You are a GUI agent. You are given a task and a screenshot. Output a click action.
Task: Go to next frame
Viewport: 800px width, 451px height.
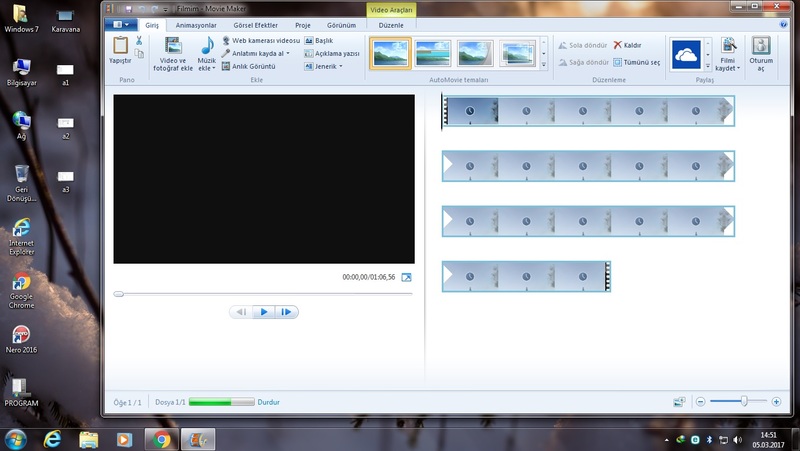(x=286, y=312)
